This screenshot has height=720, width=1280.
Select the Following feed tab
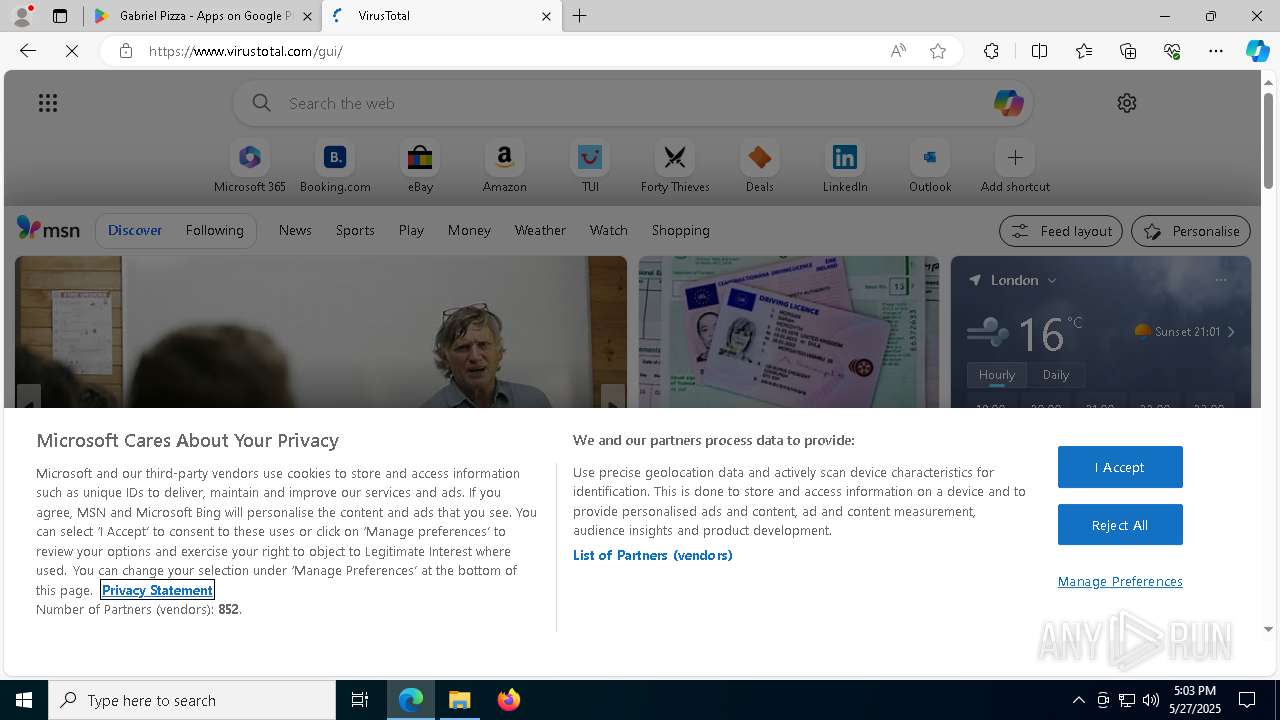(x=215, y=230)
